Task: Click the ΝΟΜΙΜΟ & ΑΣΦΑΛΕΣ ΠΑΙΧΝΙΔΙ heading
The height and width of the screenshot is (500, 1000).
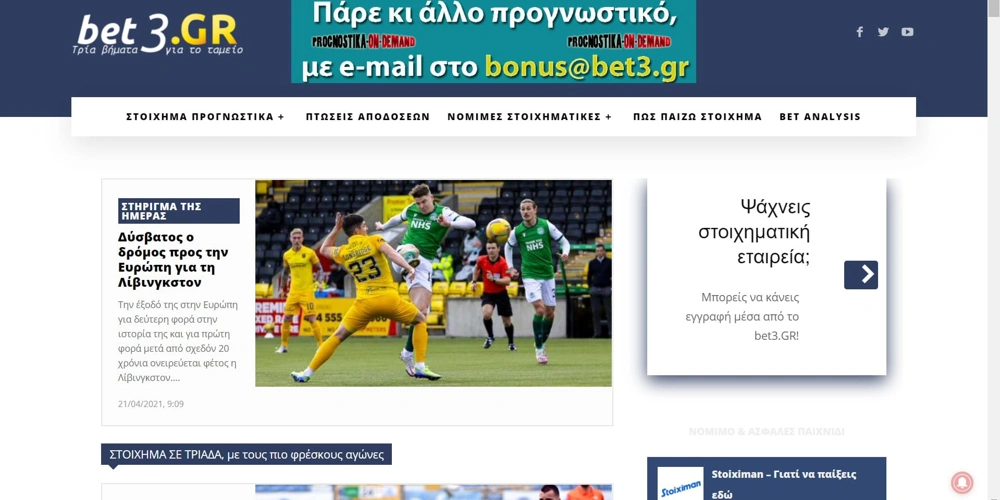Action: click(x=766, y=432)
